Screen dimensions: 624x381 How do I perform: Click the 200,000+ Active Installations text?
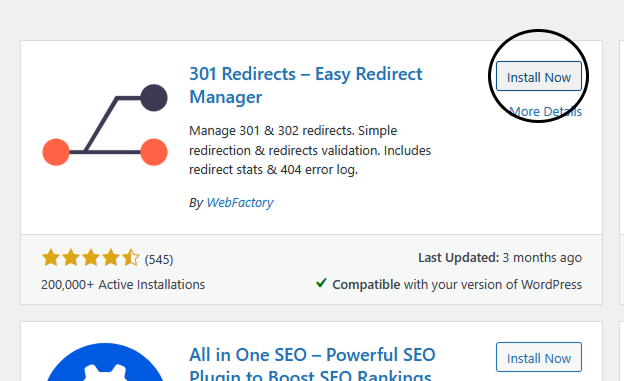(123, 285)
